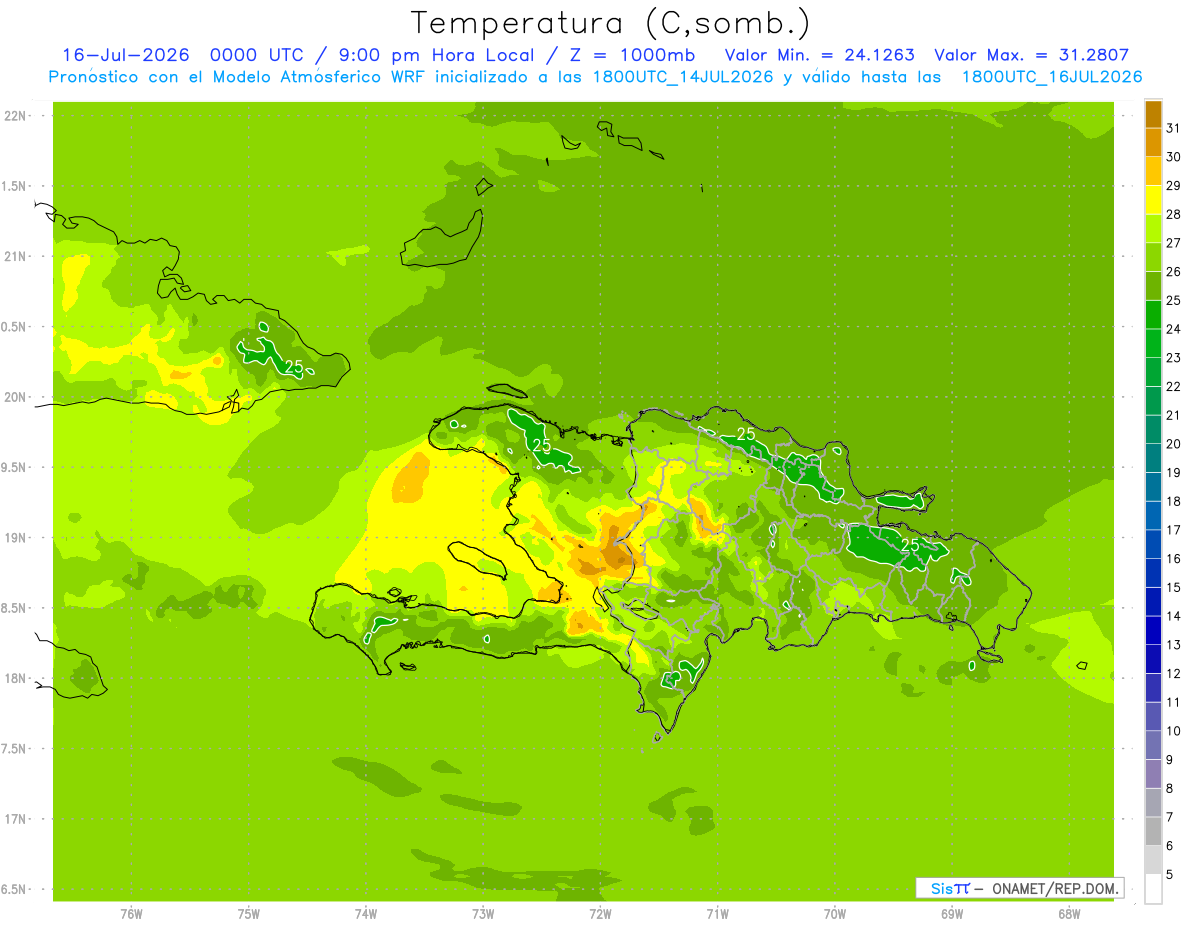Click legend value 10

(1173, 731)
